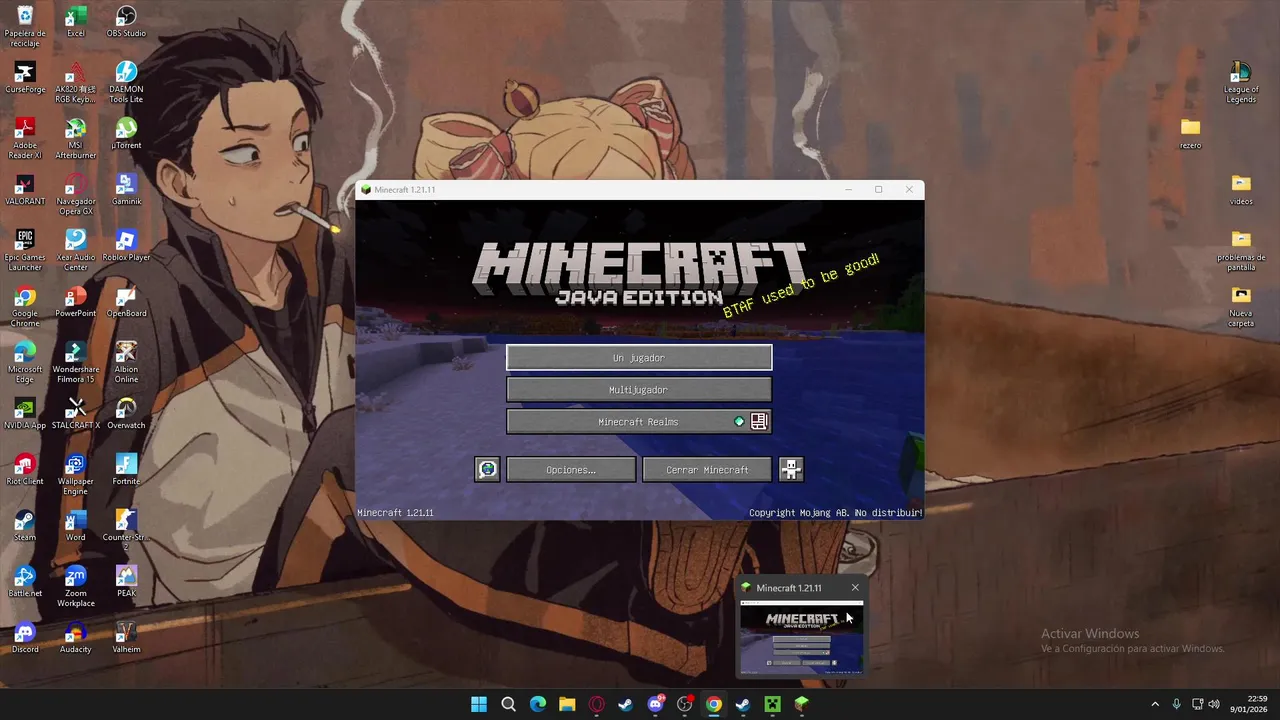Select the League of Legends shortcut
This screenshot has width=1280, height=720.
1241,83
